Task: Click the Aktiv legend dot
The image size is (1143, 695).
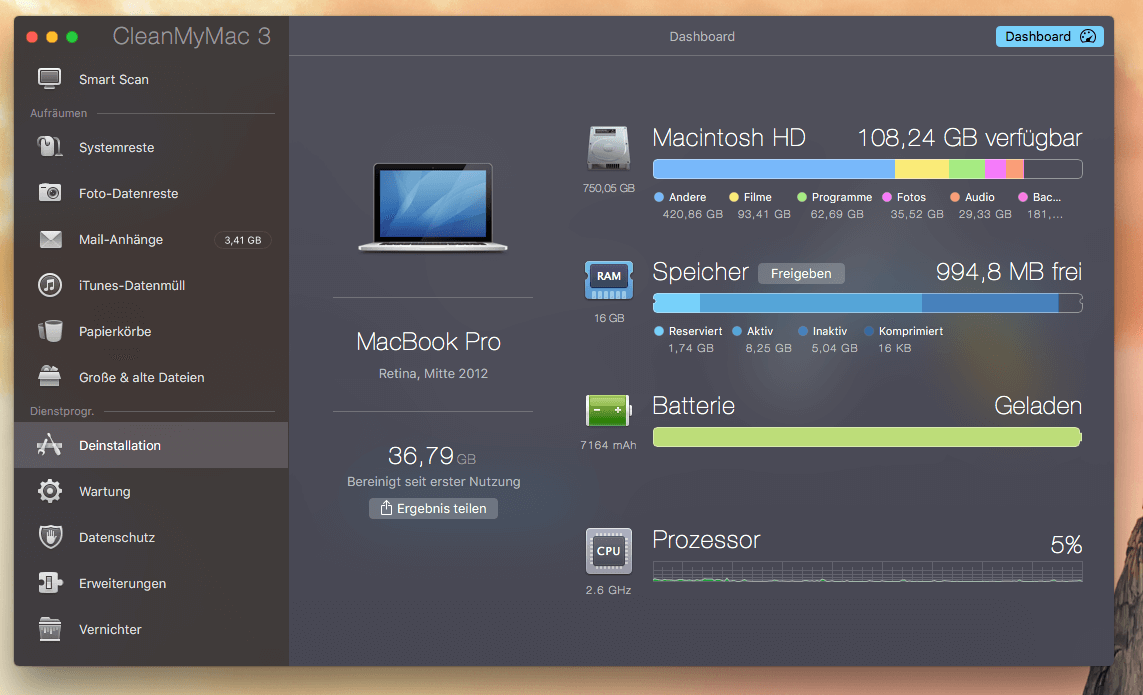Action: pyautogui.click(x=737, y=331)
